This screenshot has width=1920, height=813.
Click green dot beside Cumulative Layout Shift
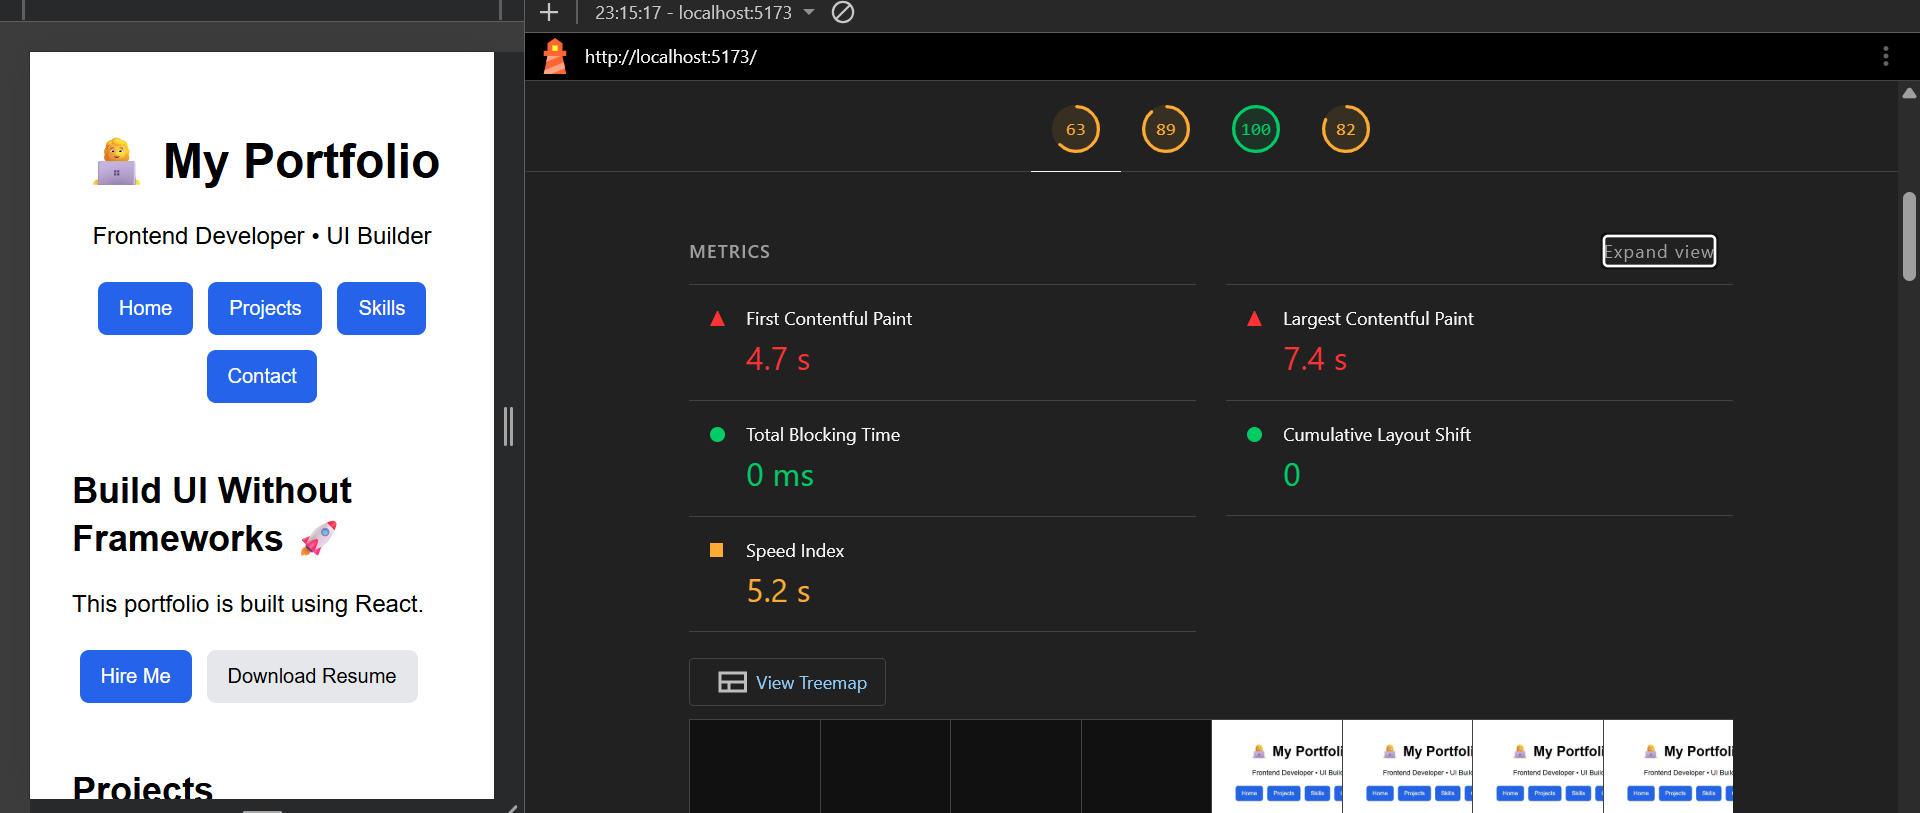(1254, 434)
